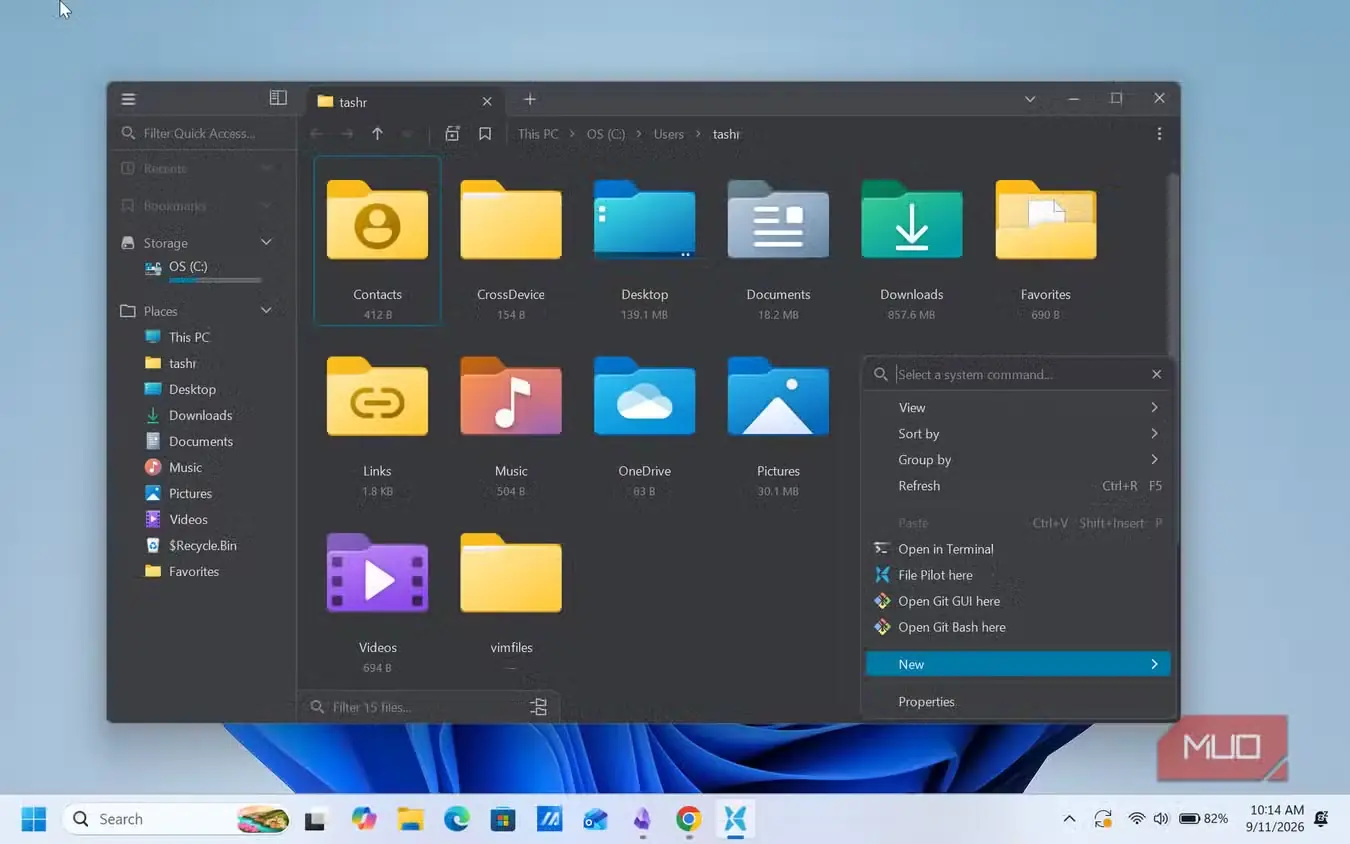Expand the Bookmarks section
Viewport: 1350px width, 844px height.
(x=266, y=205)
